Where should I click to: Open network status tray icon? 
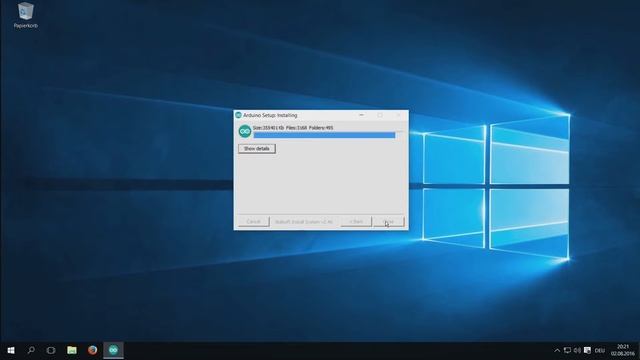[x=567, y=350]
